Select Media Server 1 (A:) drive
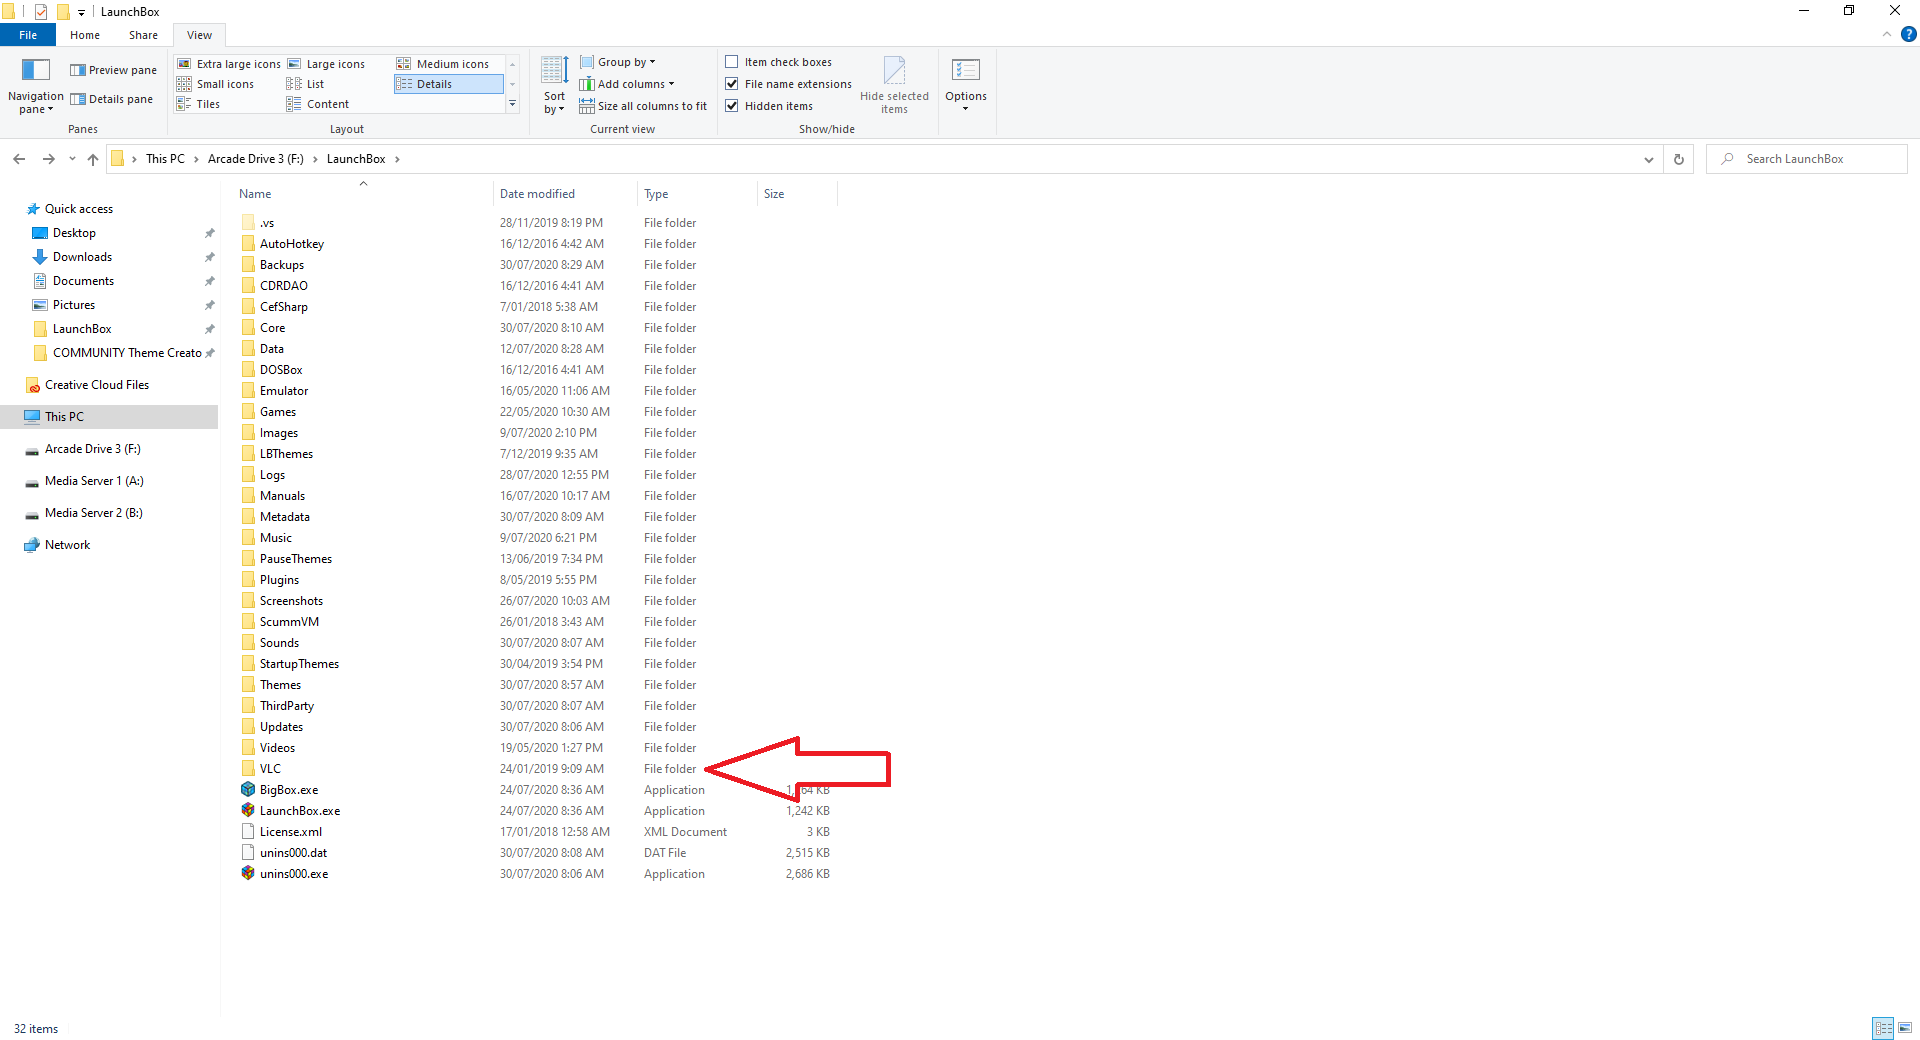The height and width of the screenshot is (1040, 1920). point(94,481)
